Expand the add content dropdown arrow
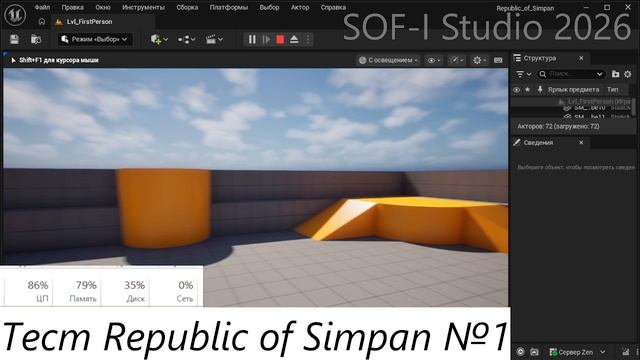 click(x=165, y=40)
